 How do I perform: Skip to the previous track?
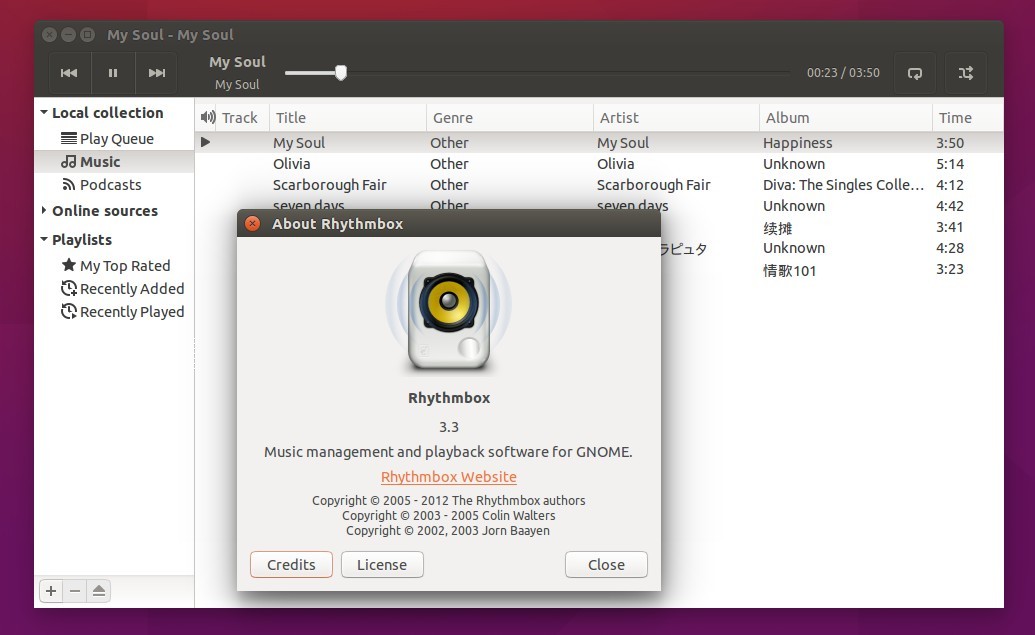click(69, 73)
